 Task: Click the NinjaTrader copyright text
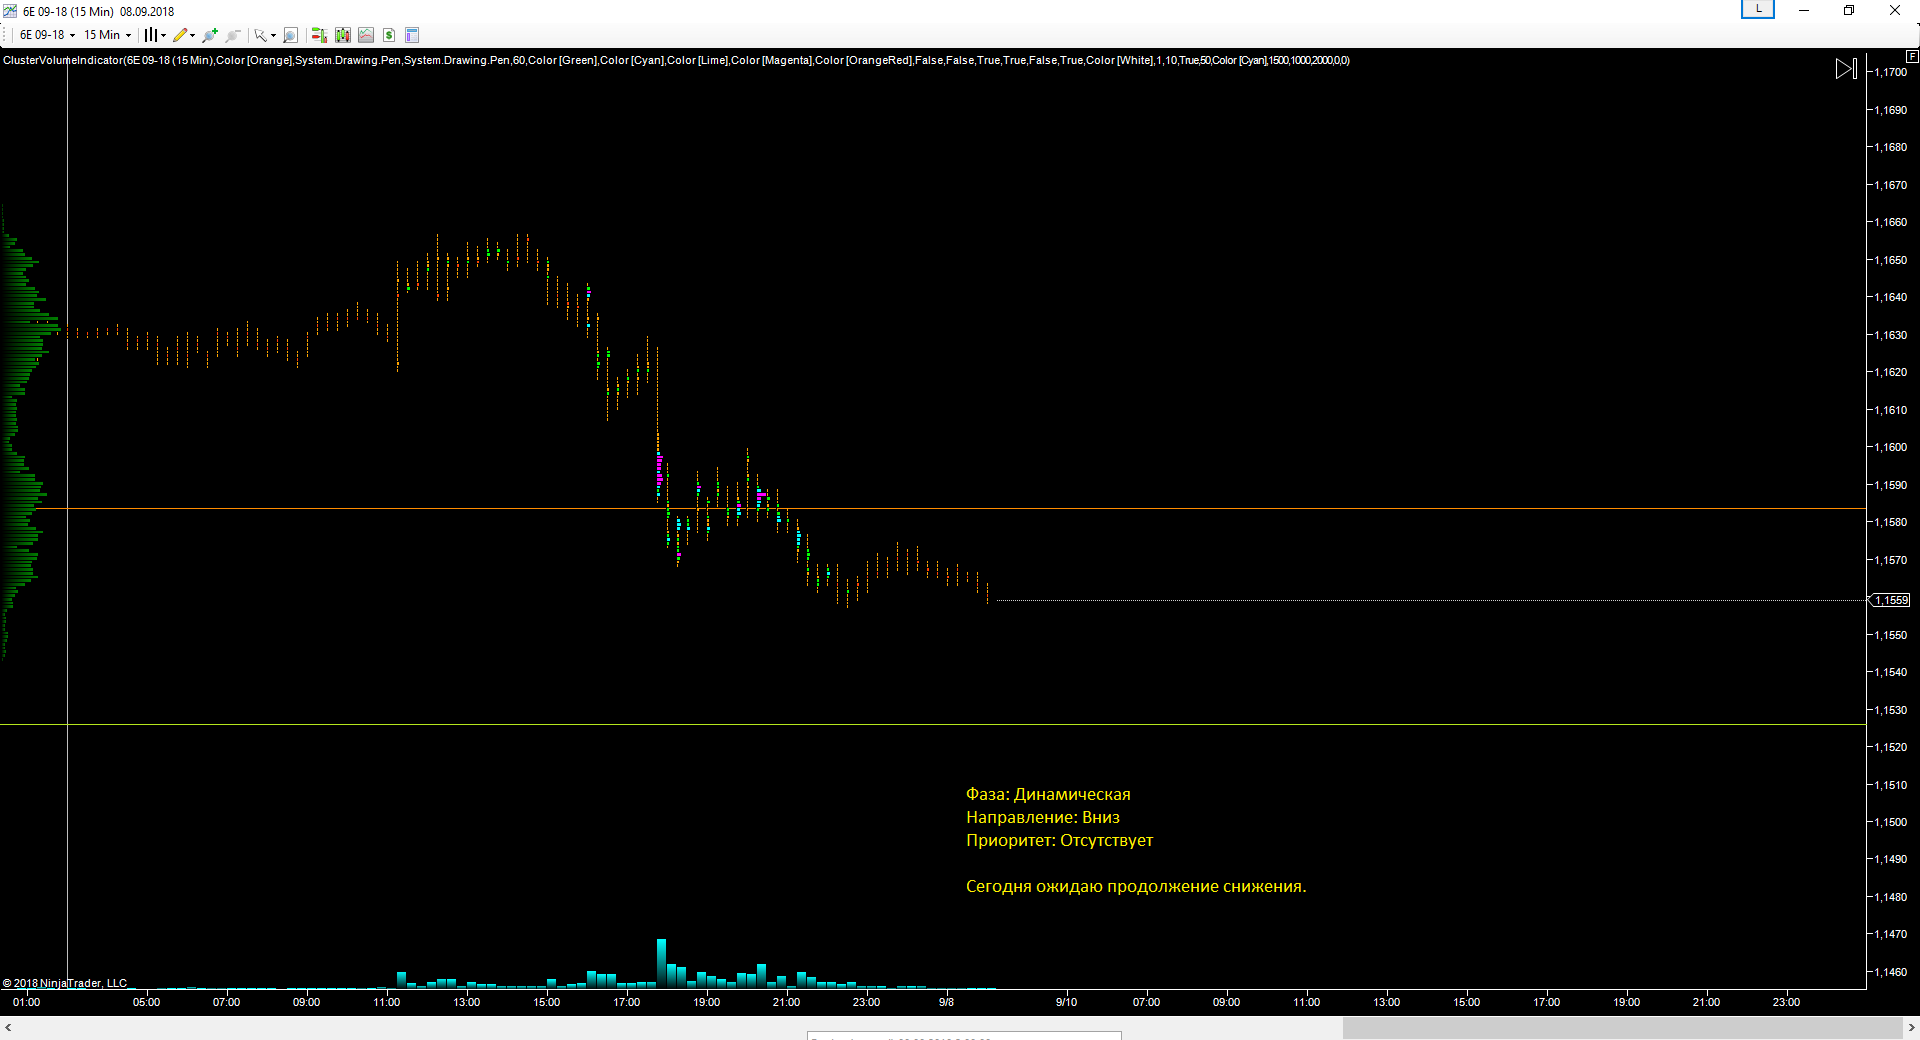(65, 983)
